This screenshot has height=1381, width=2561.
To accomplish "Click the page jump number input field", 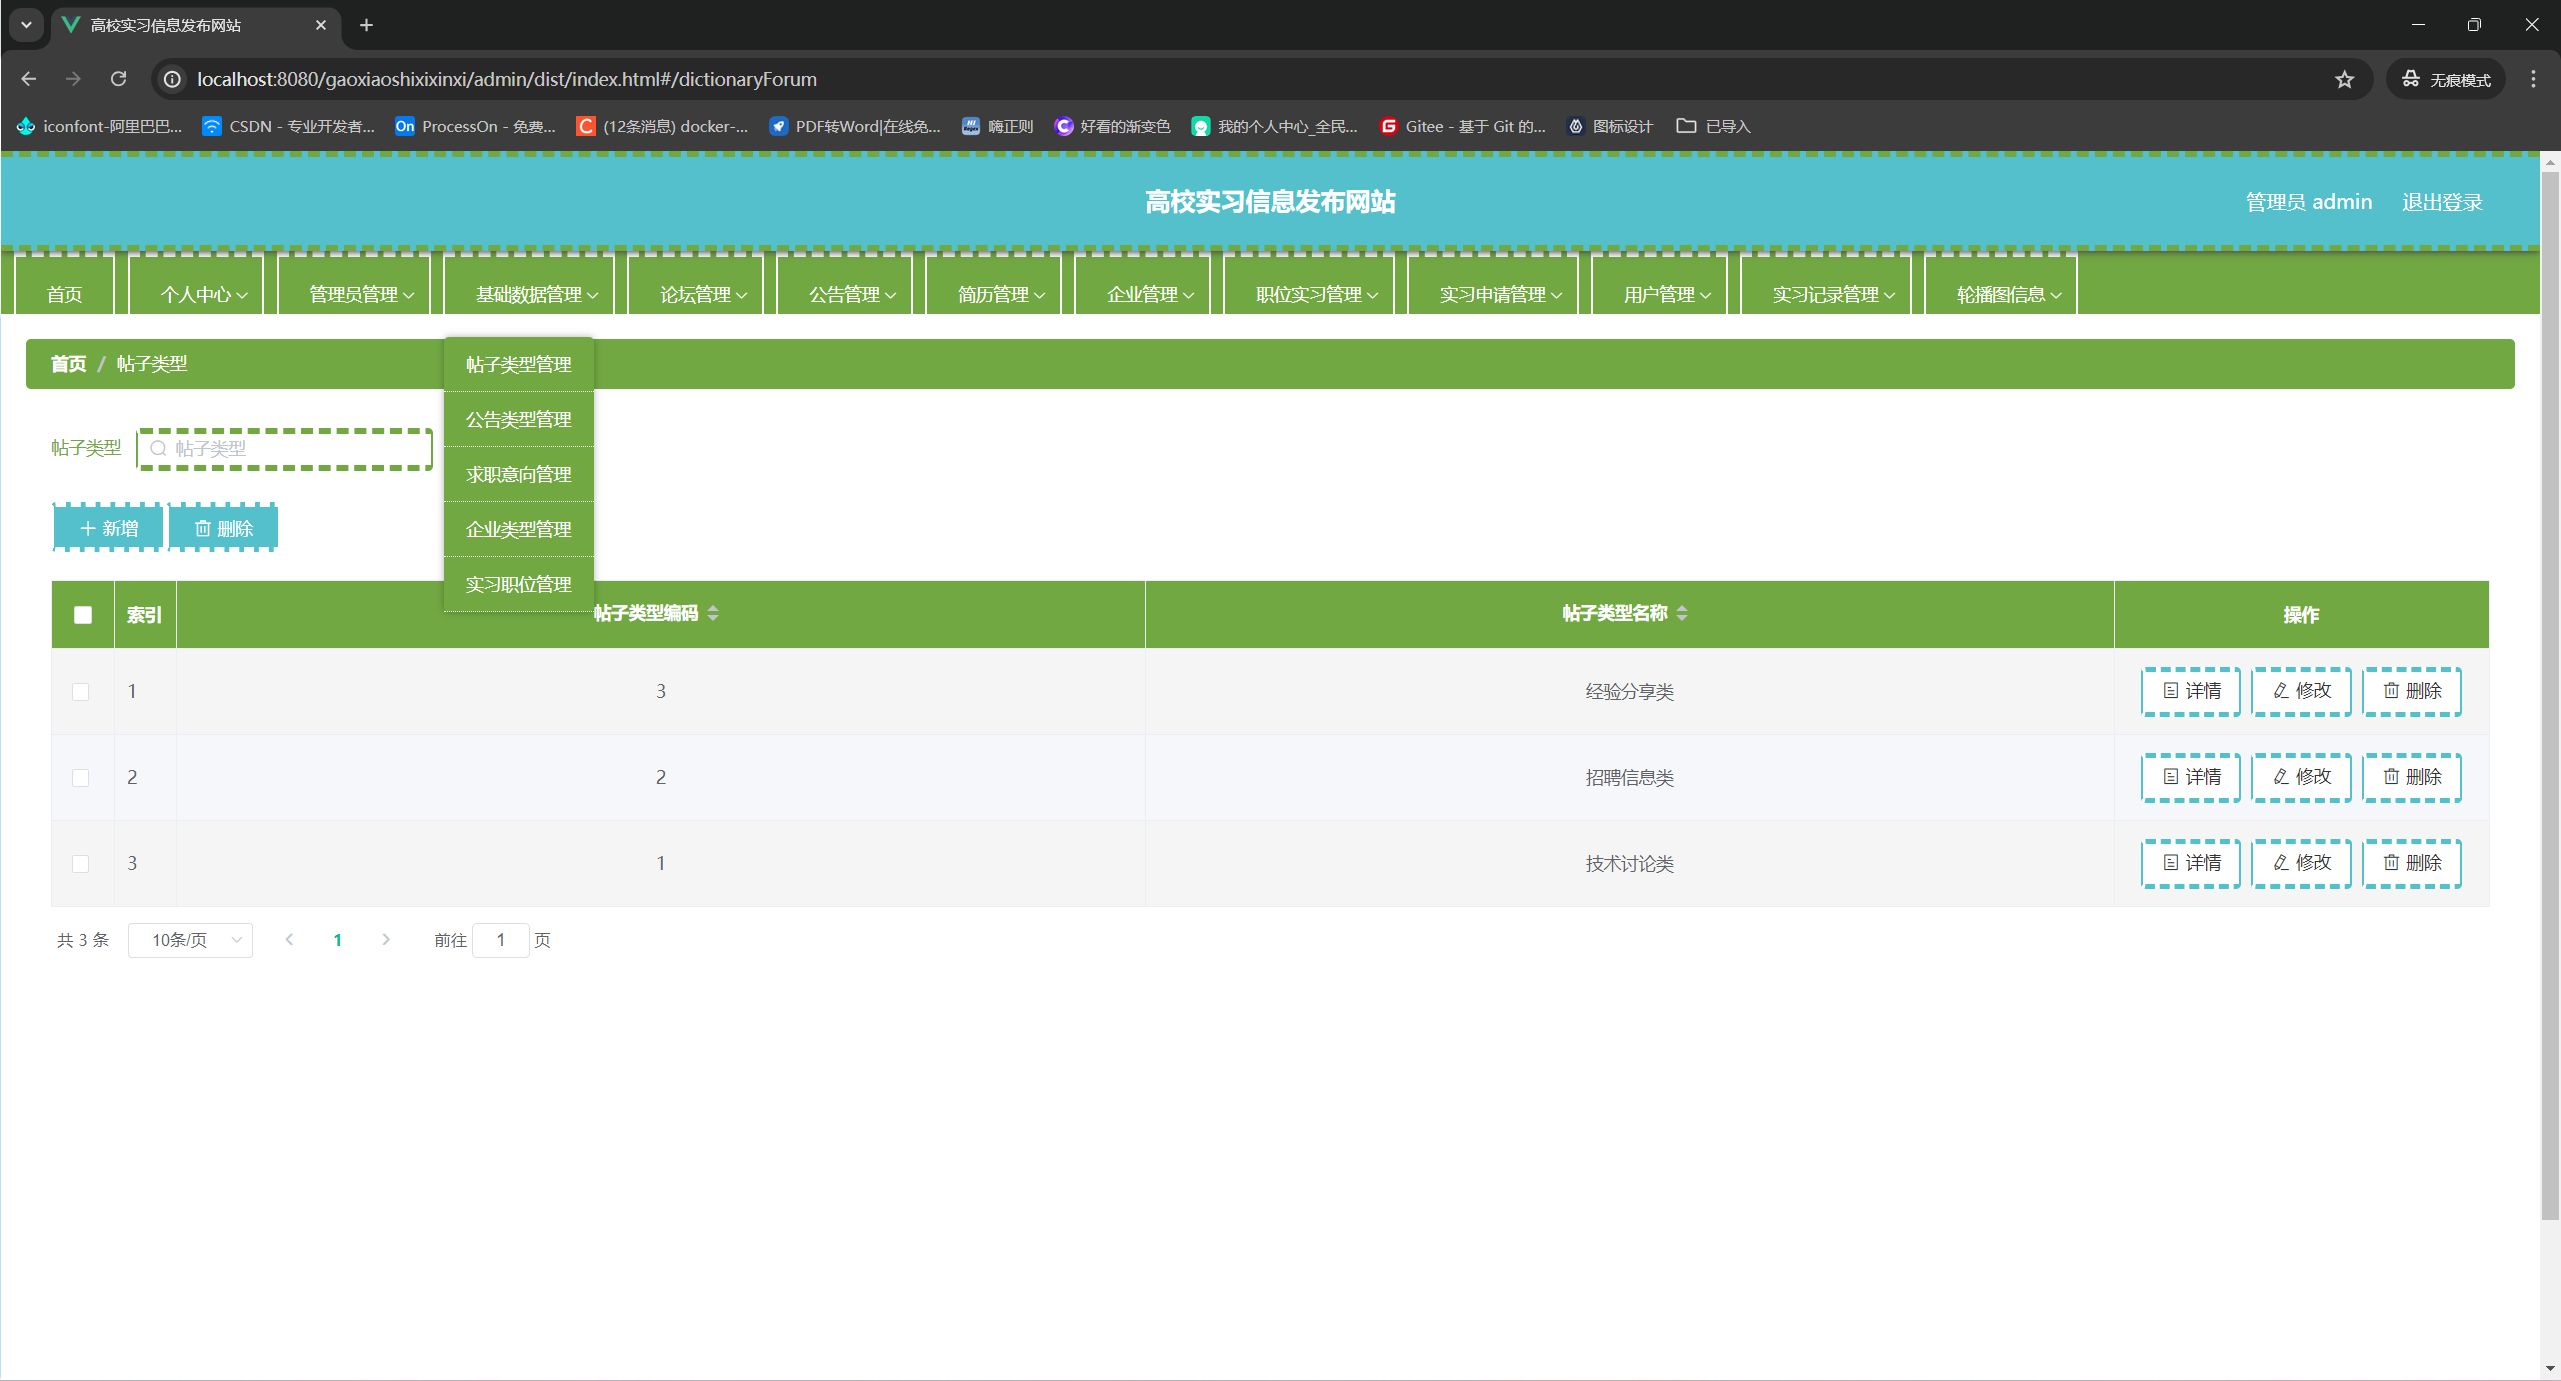I will (x=500, y=940).
